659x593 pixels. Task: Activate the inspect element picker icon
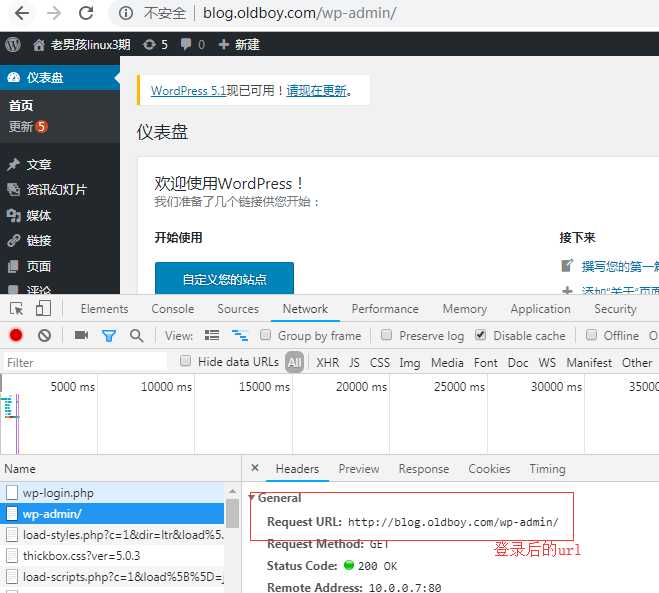17,309
